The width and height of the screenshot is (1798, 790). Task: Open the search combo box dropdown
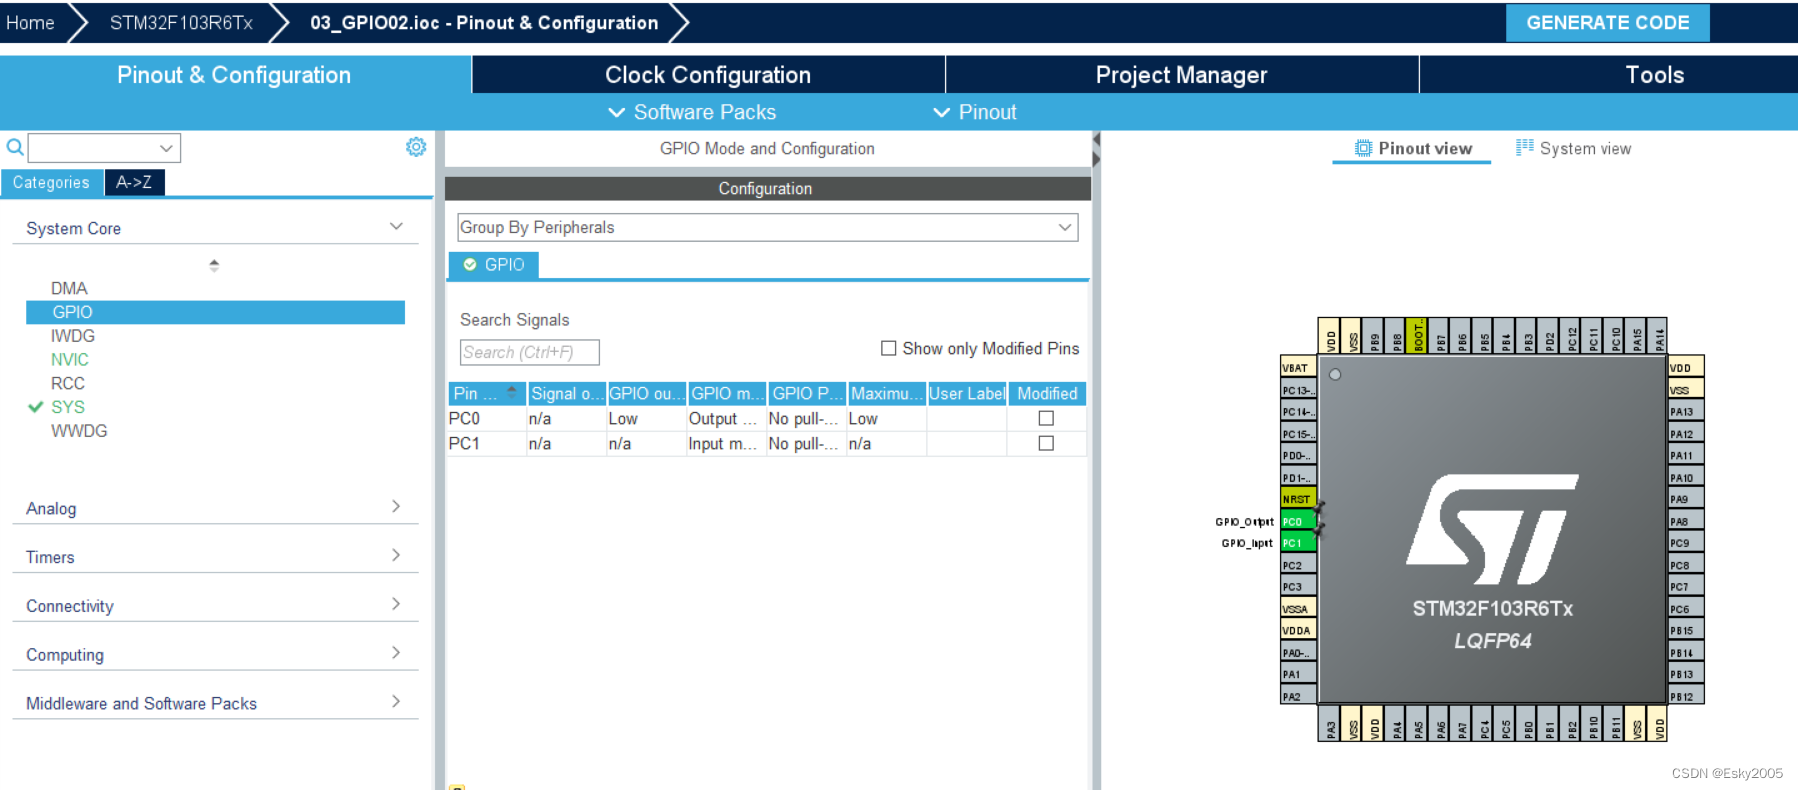click(166, 148)
